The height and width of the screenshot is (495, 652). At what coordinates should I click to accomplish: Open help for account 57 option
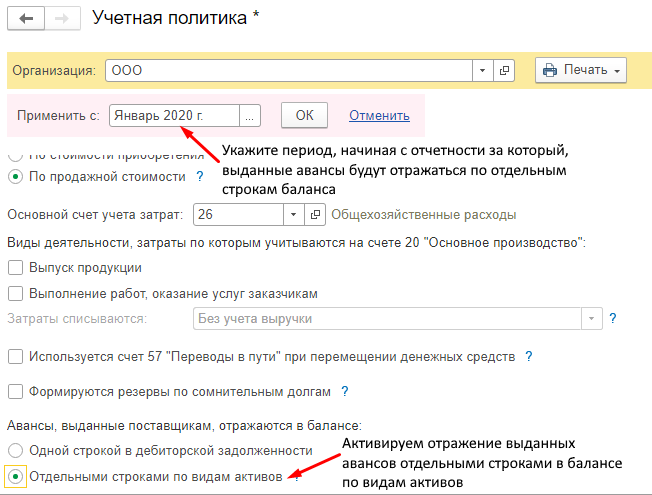point(529,356)
